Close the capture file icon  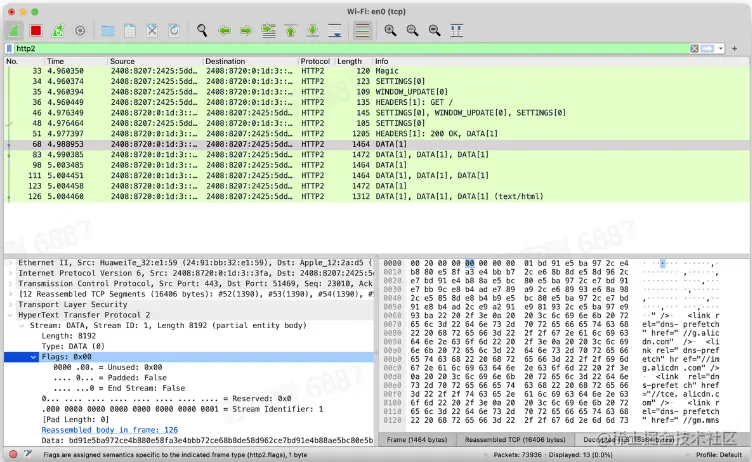(x=152, y=31)
